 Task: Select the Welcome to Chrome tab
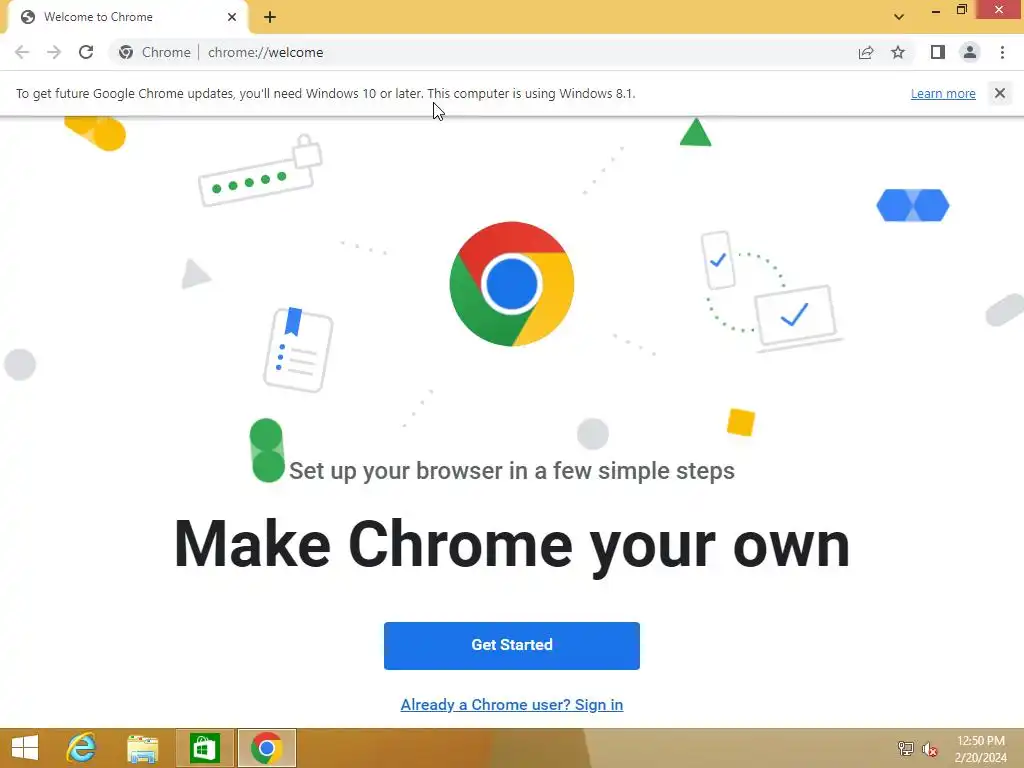127,17
